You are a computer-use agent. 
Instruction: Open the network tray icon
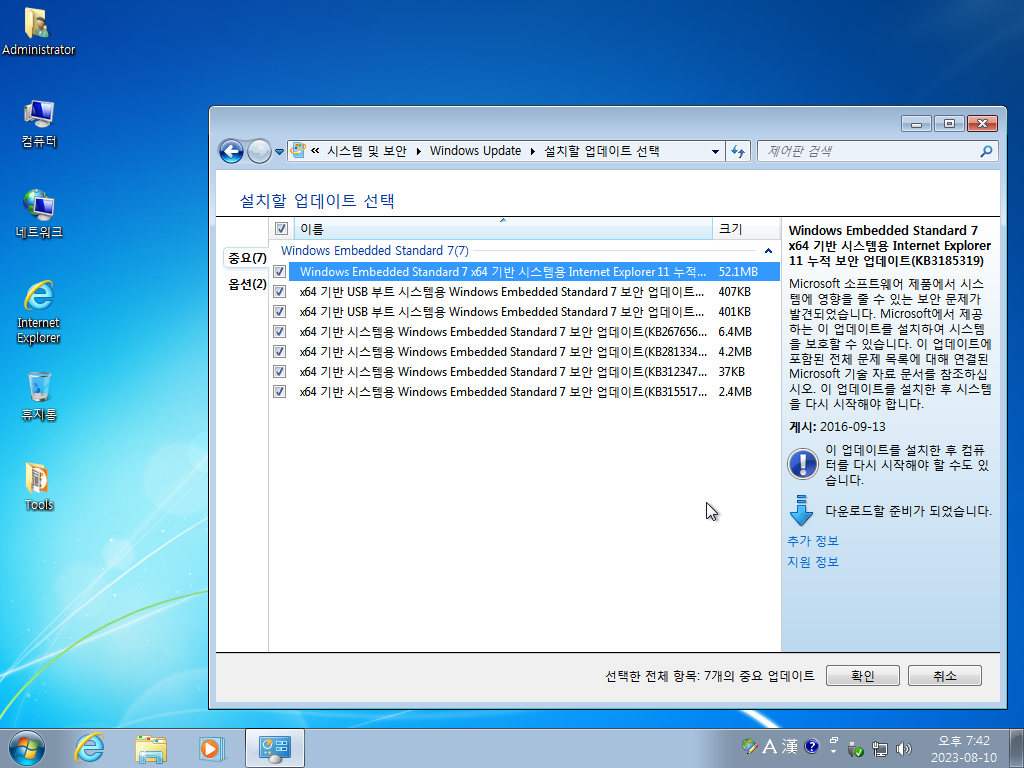pos(880,749)
